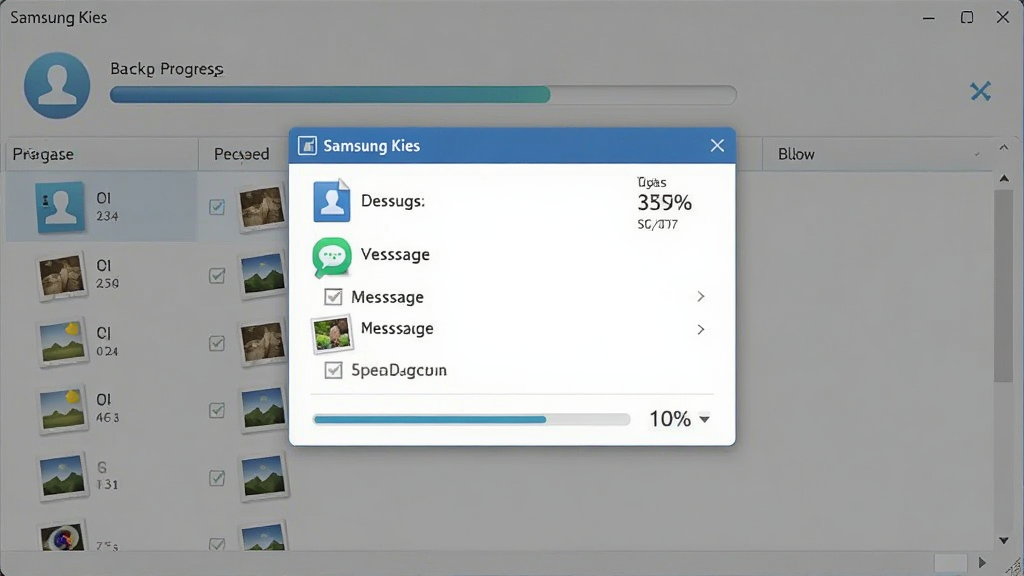Select the landscape icon in row 463
The height and width of the screenshot is (576, 1024).
click(x=62, y=409)
